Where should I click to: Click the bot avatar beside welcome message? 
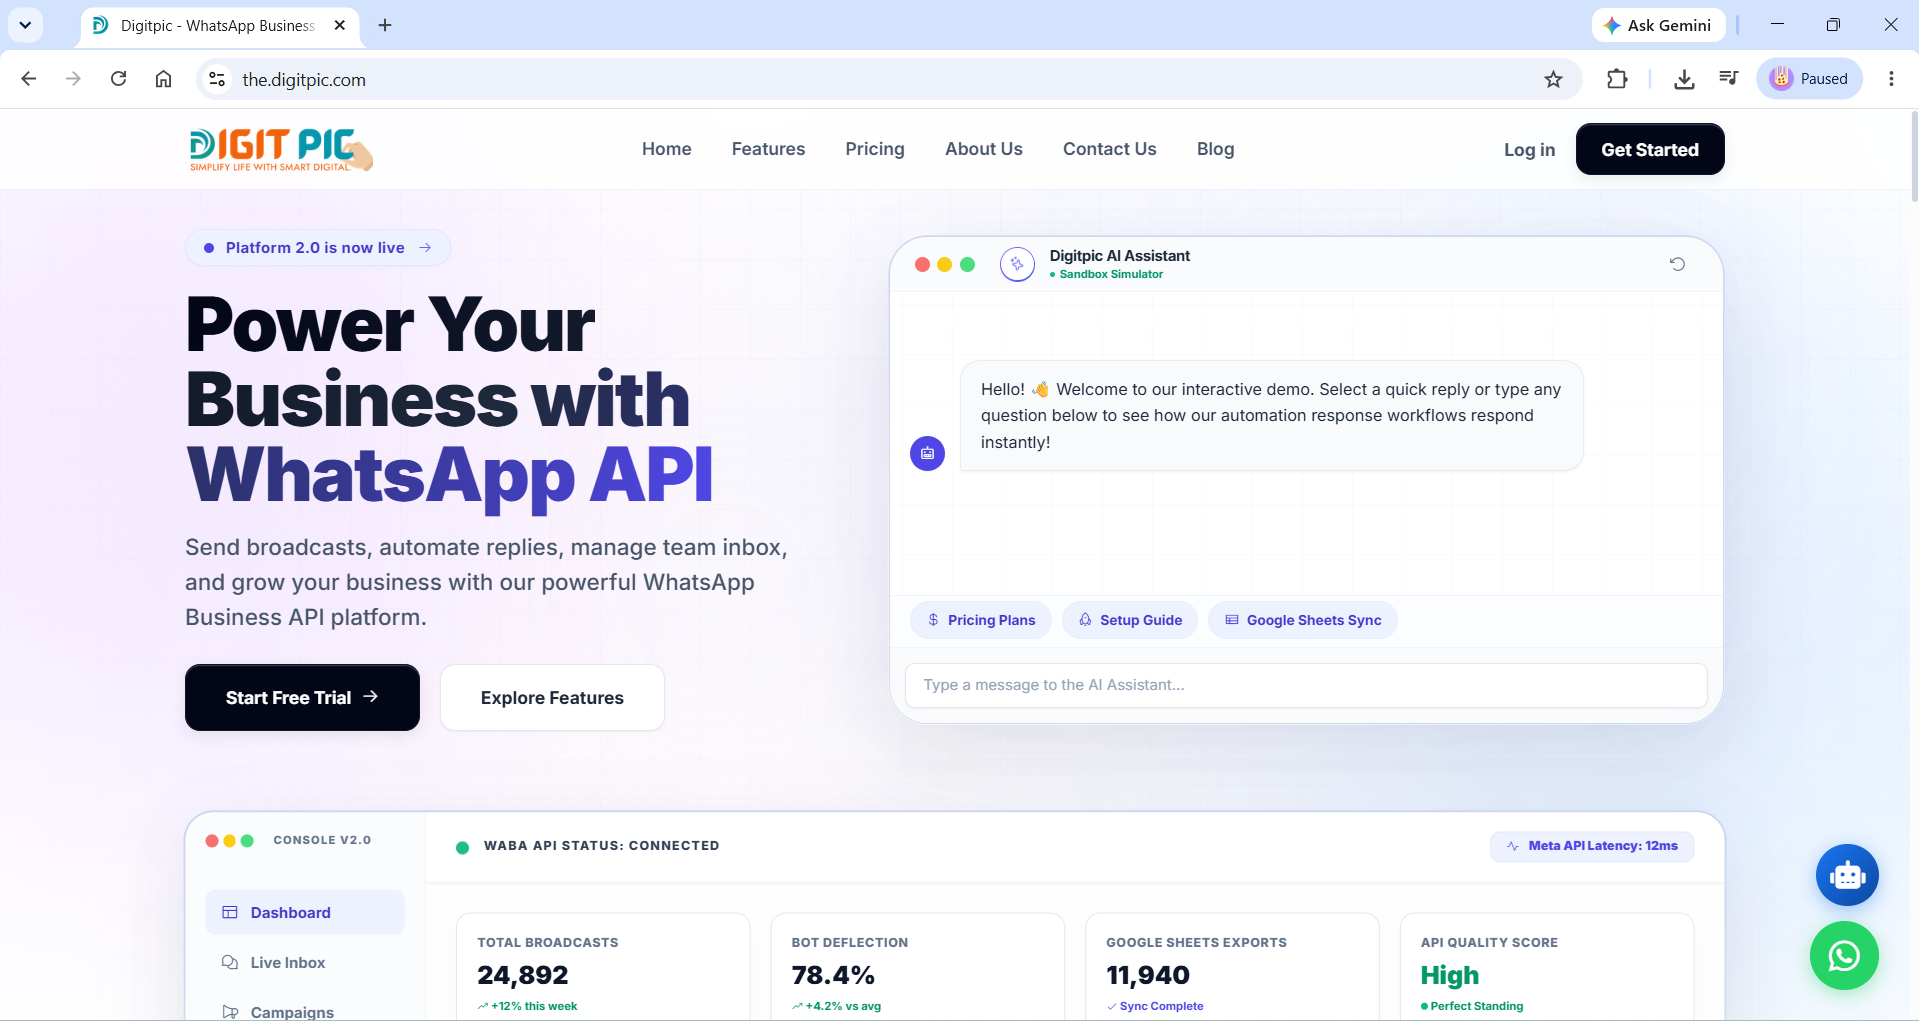pyautogui.click(x=927, y=453)
